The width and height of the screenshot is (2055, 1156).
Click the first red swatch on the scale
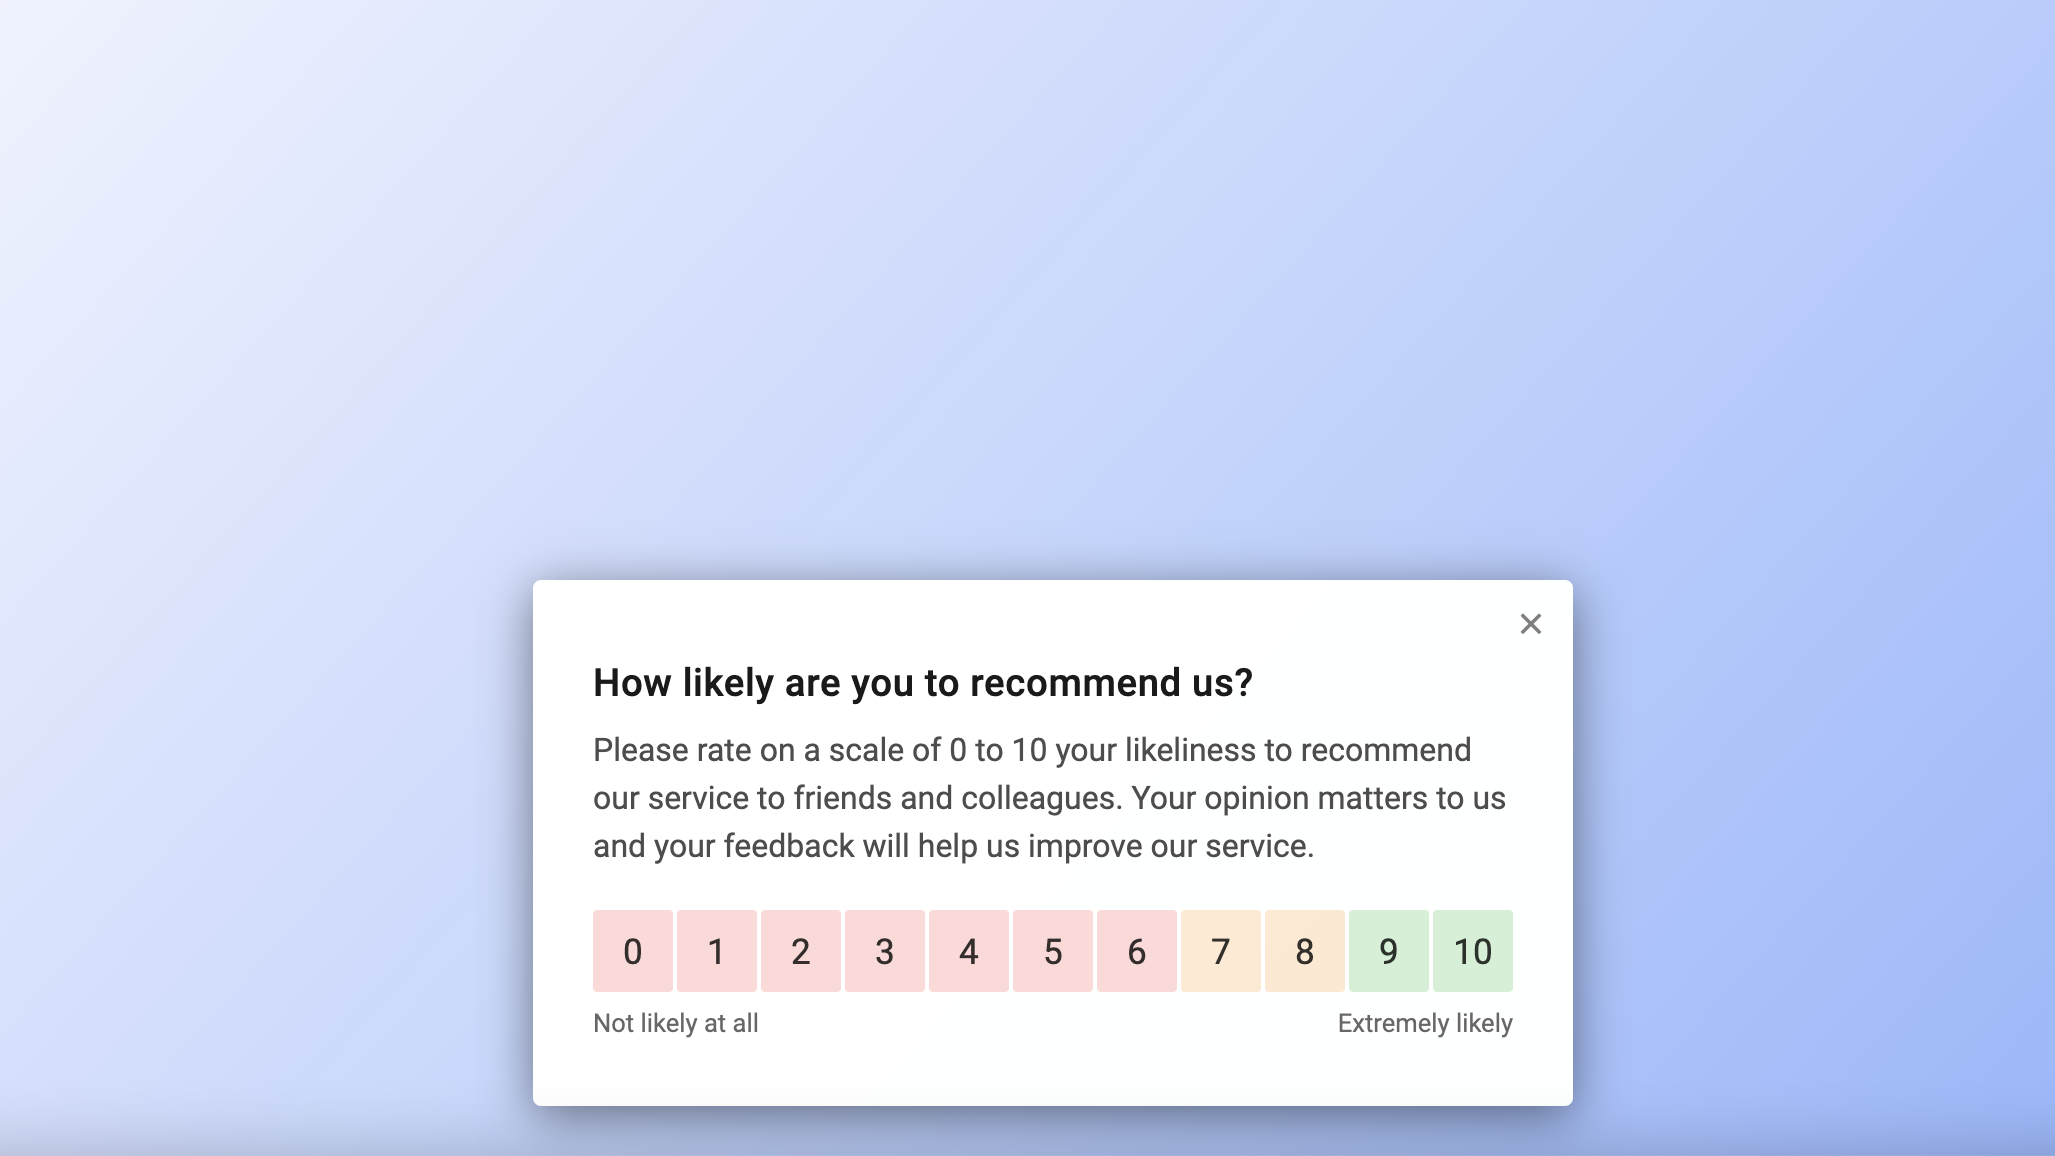click(x=633, y=951)
